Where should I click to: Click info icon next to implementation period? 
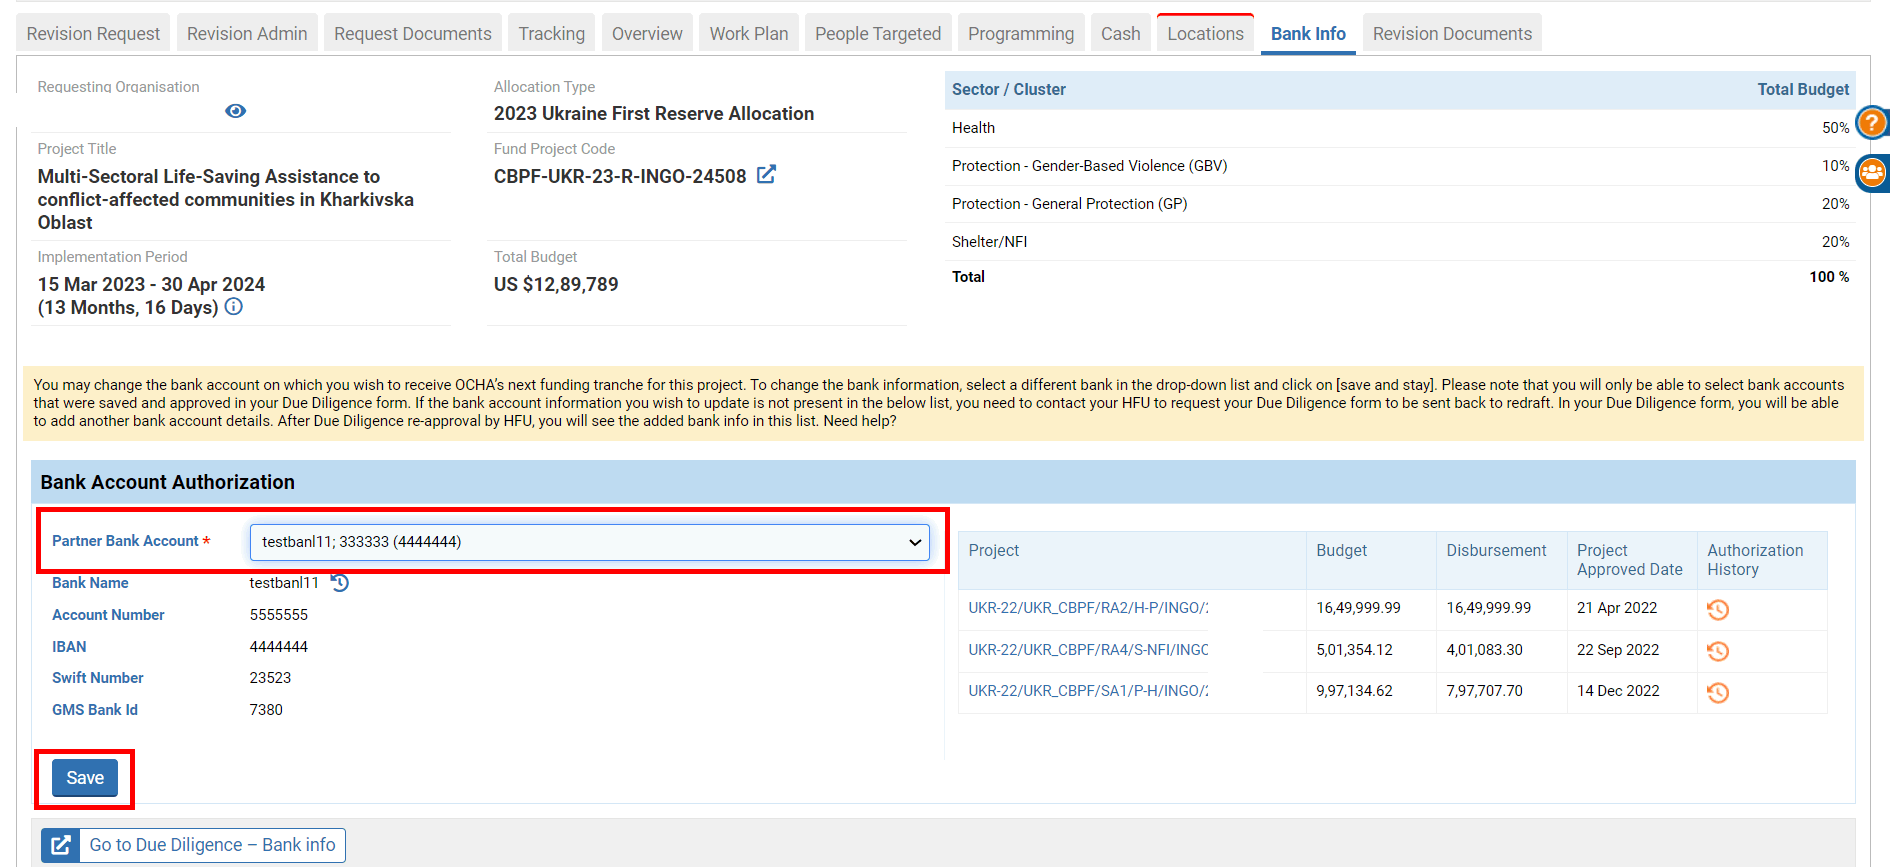pyautogui.click(x=234, y=307)
